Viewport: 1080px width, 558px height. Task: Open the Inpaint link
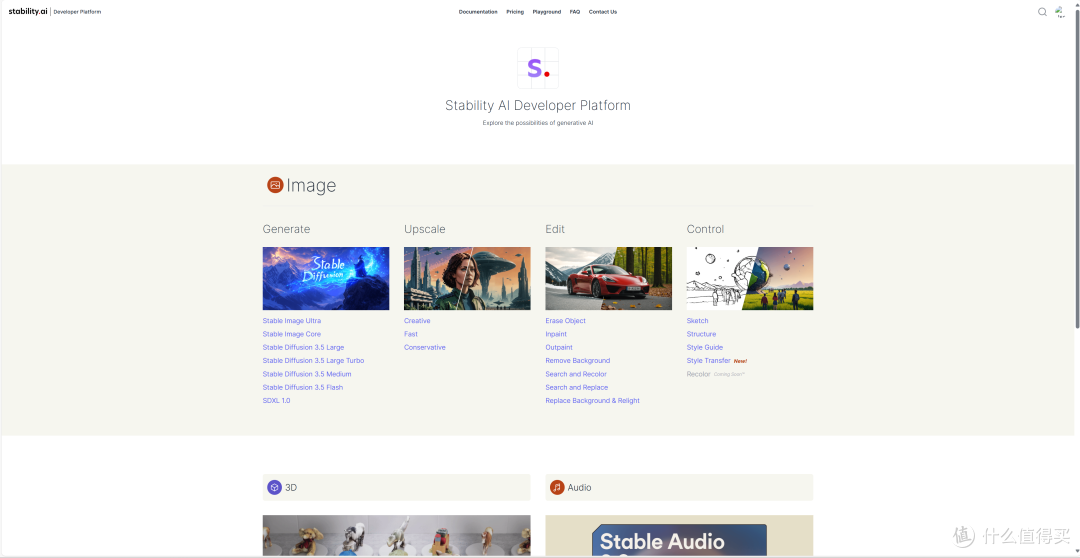[x=556, y=334]
